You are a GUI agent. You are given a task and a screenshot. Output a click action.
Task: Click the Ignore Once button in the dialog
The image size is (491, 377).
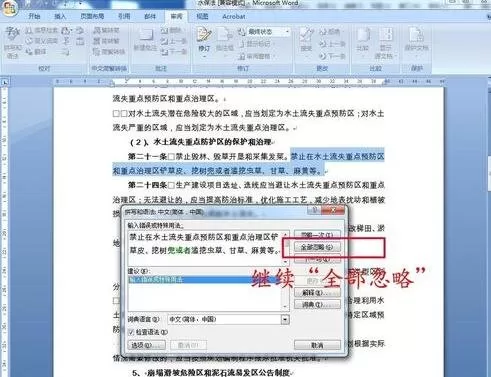(x=317, y=235)
